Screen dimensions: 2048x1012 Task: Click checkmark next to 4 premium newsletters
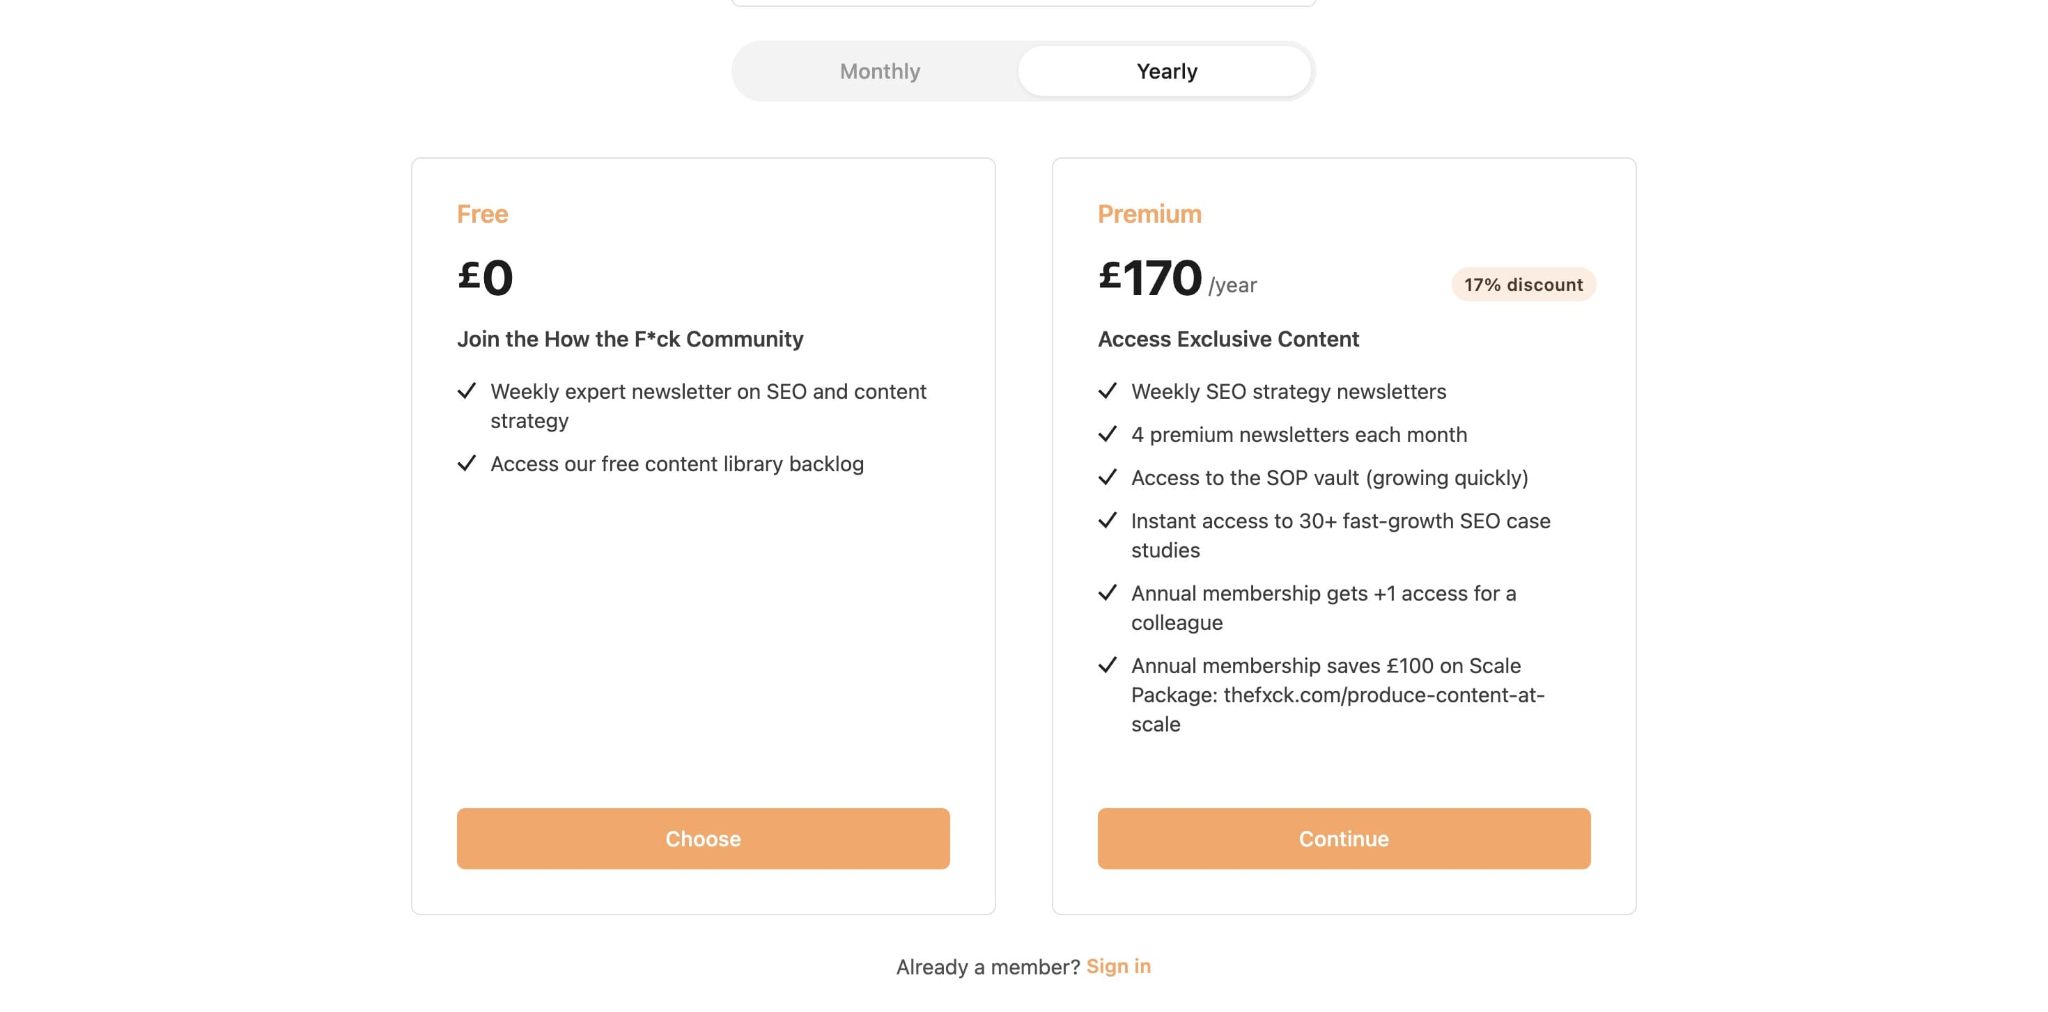click(1107, 434)
